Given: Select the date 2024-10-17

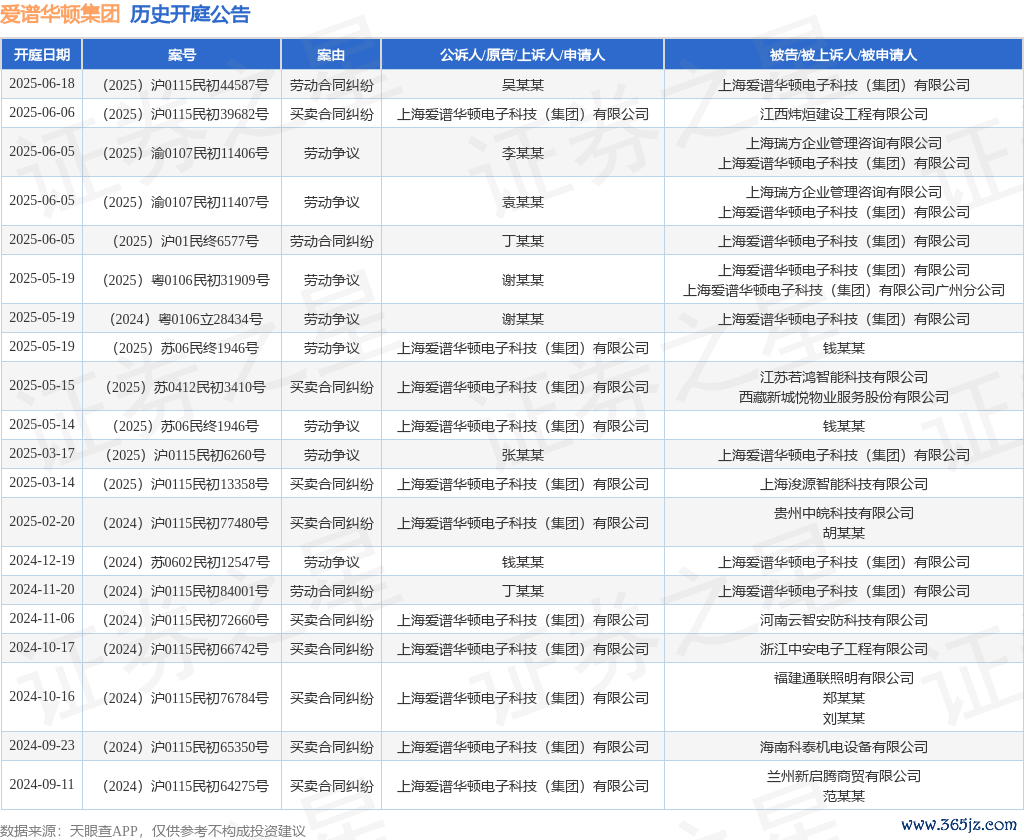Looking at the screenshot, I should (x=42, y=647).
